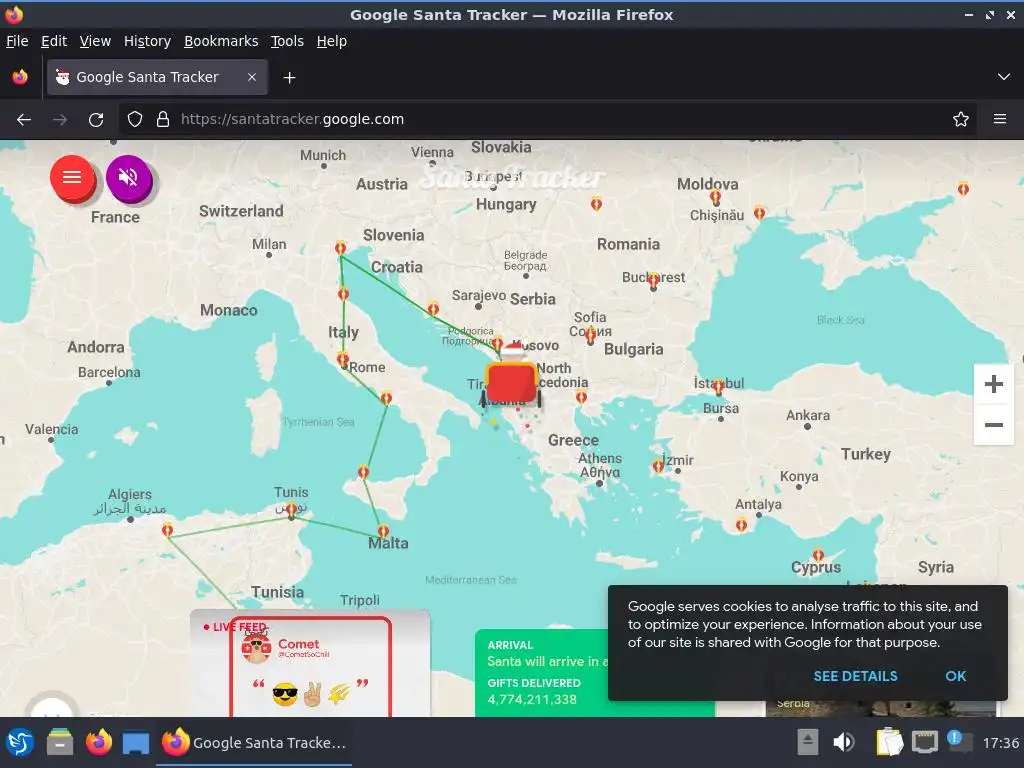The width and height of the screenshot is (1024, 768).
Task: Select the gift marker above Malta
Action: pyautogui.click(x=383, y=531)
